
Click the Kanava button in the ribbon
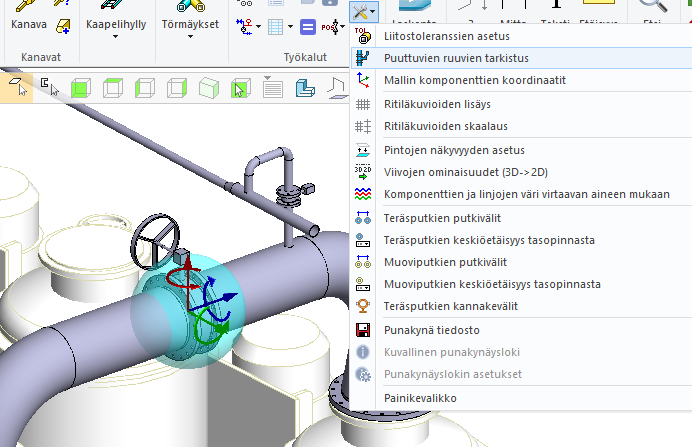coord(28,21)
